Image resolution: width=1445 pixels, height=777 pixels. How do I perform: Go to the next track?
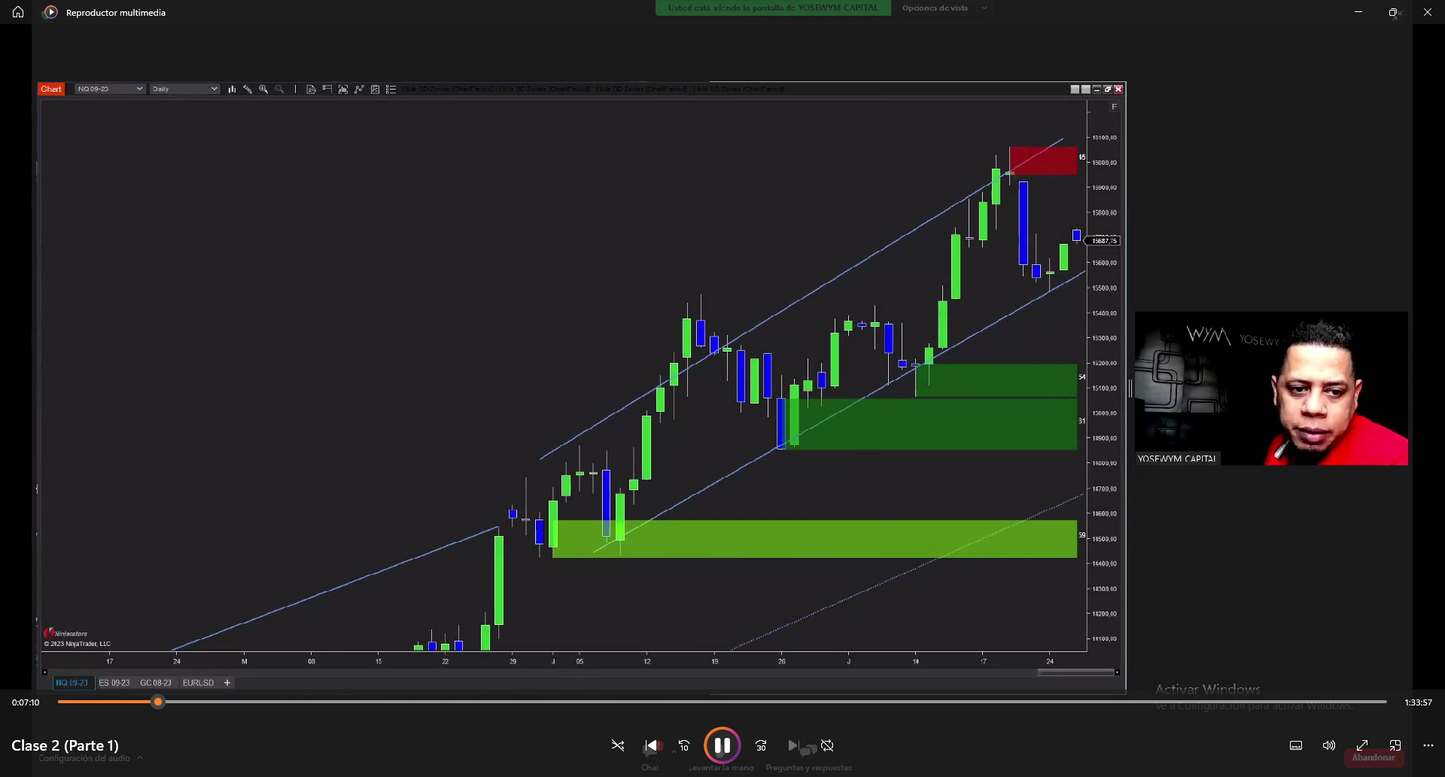coord(793,746)
